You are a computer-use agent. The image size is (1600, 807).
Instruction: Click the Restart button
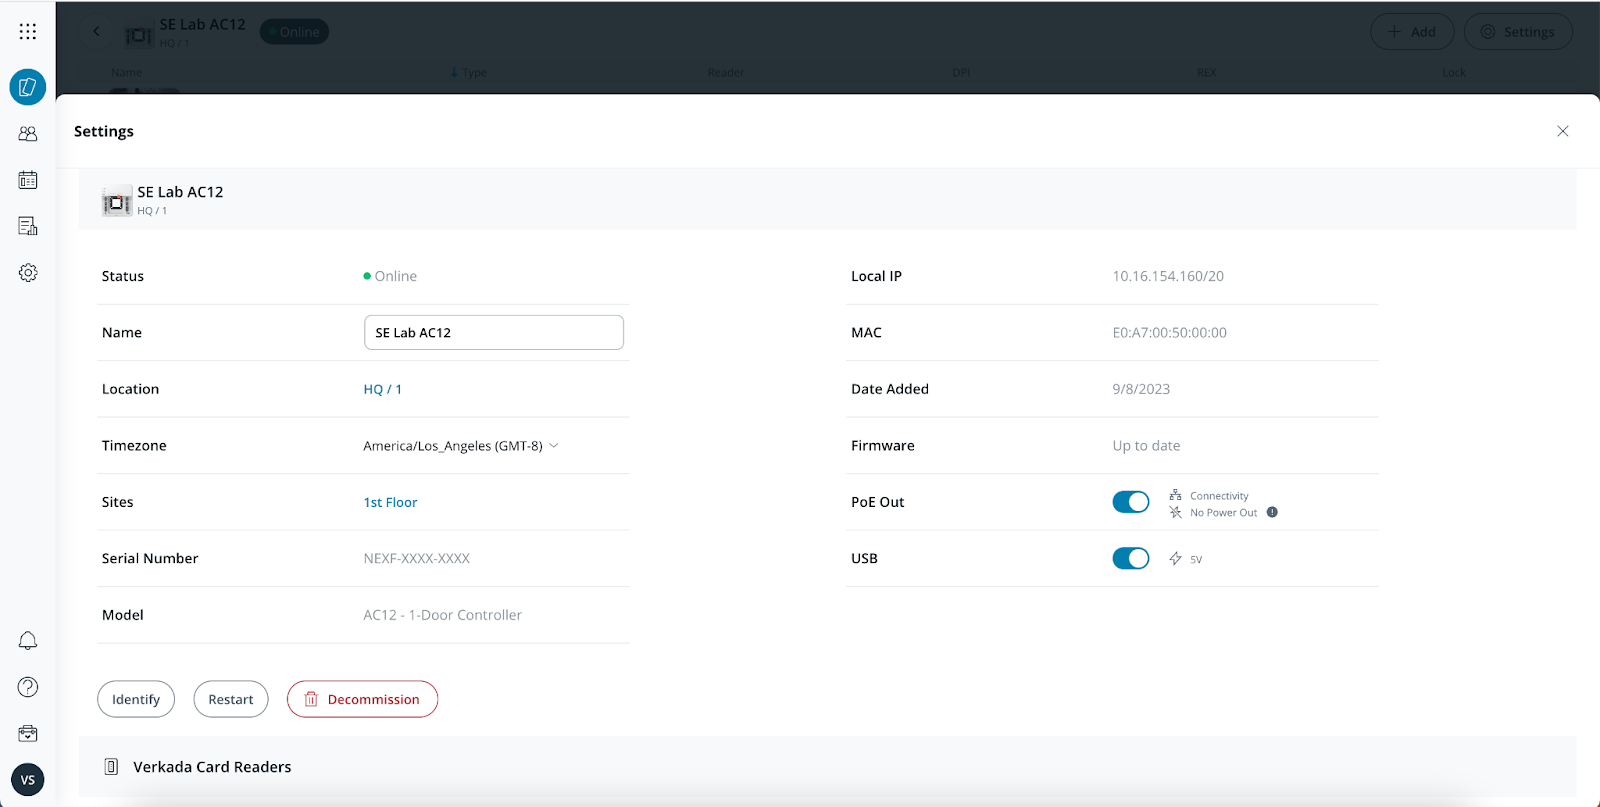coord(231,699)
